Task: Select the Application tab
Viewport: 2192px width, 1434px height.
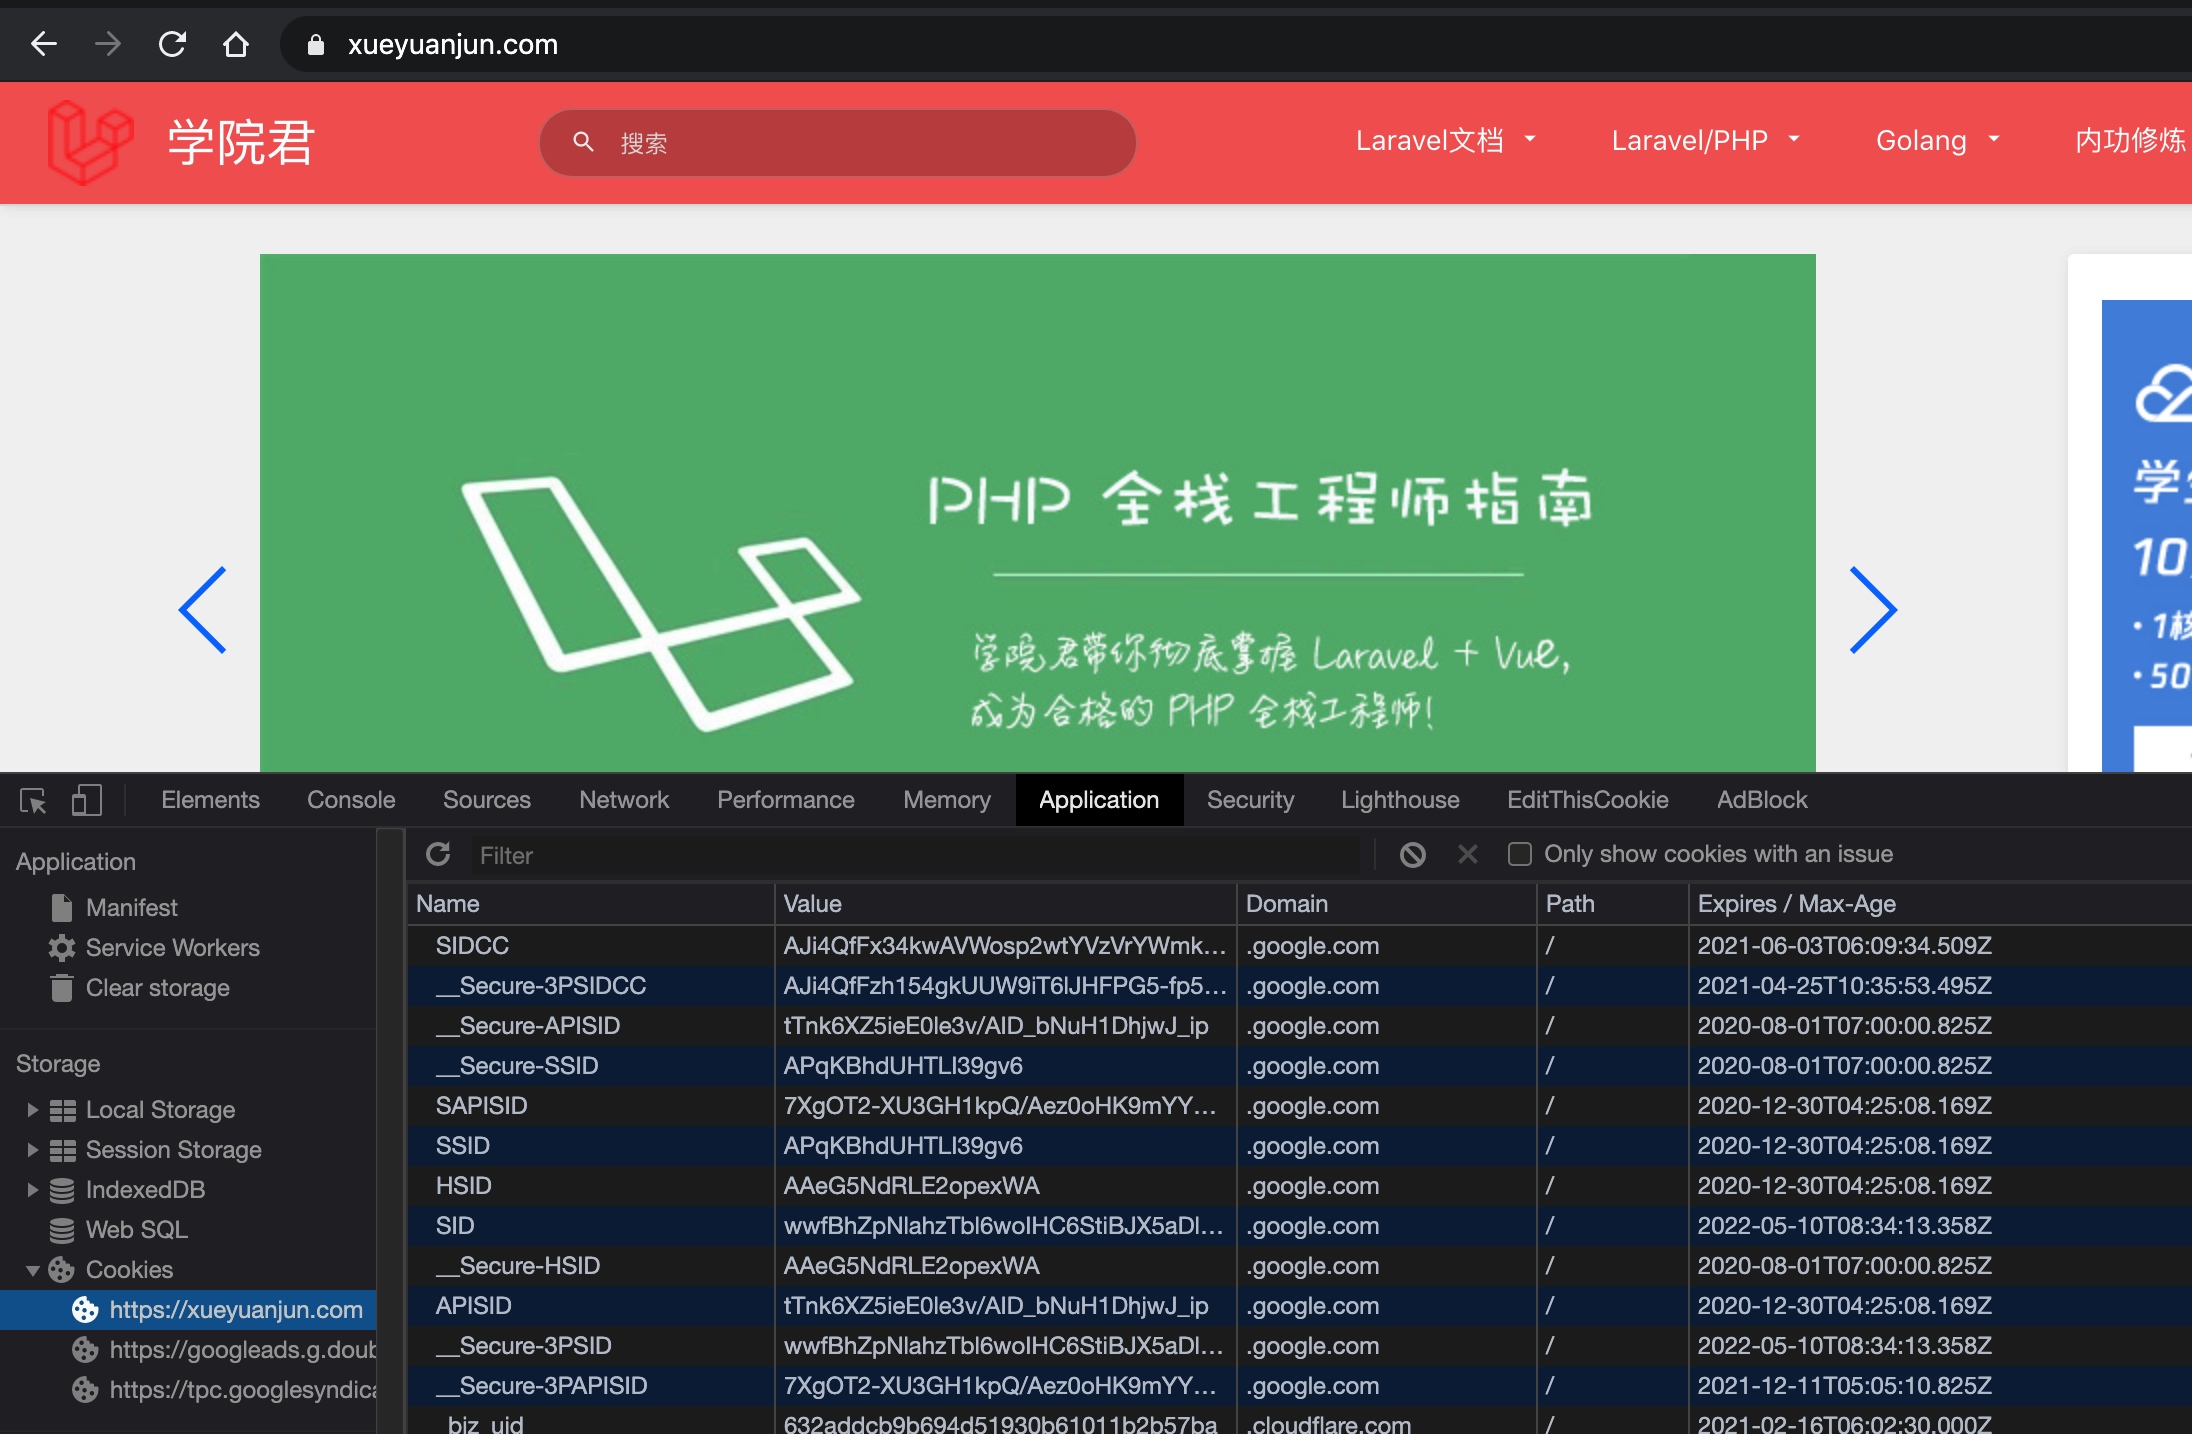Action: (x=1099, y=800)
